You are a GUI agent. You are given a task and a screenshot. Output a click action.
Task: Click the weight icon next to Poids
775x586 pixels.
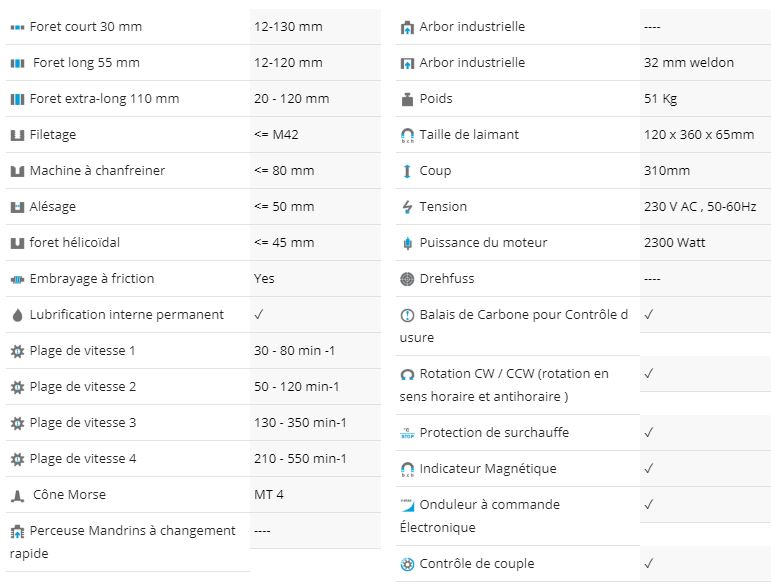click(x=407, y=99)
